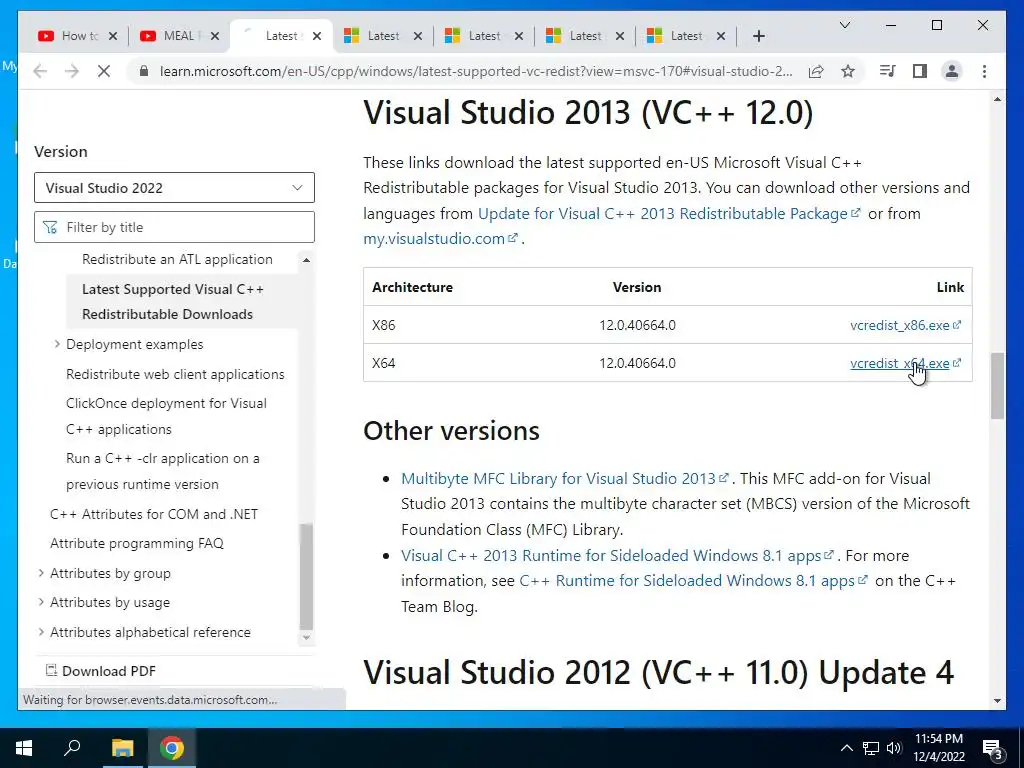Click Download PDF icon link
The height and width of the screenshot is (768, 1024).
tap(101, 671)
